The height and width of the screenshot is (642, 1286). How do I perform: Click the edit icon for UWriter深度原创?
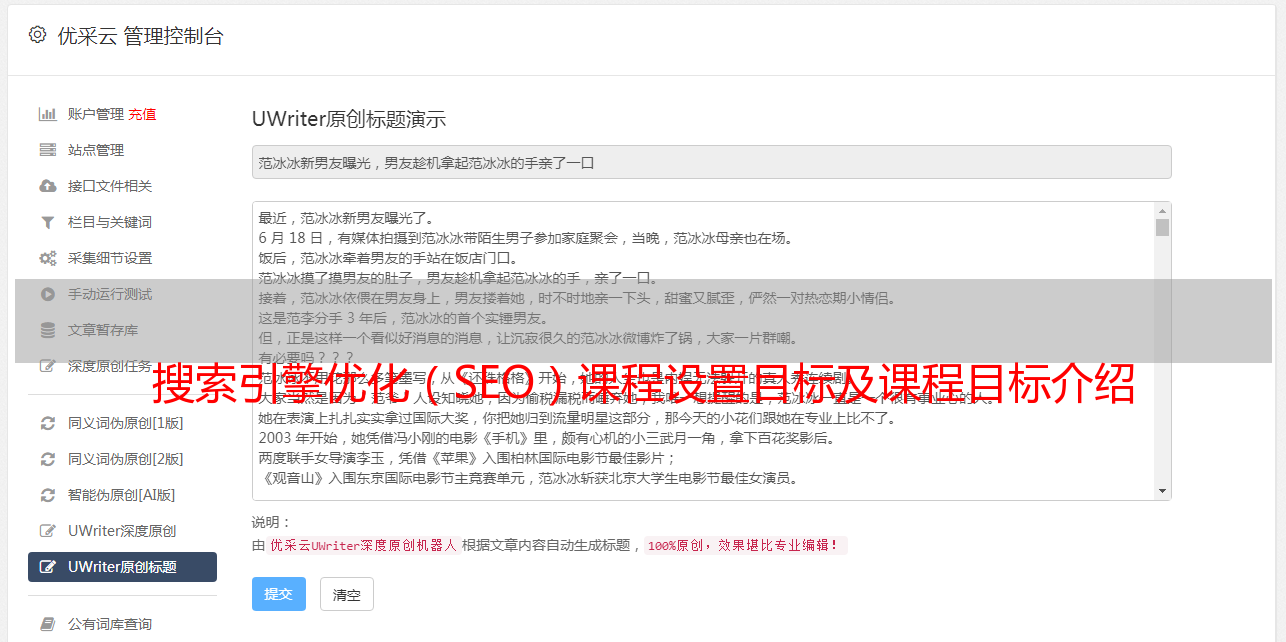tap(47, 531)
